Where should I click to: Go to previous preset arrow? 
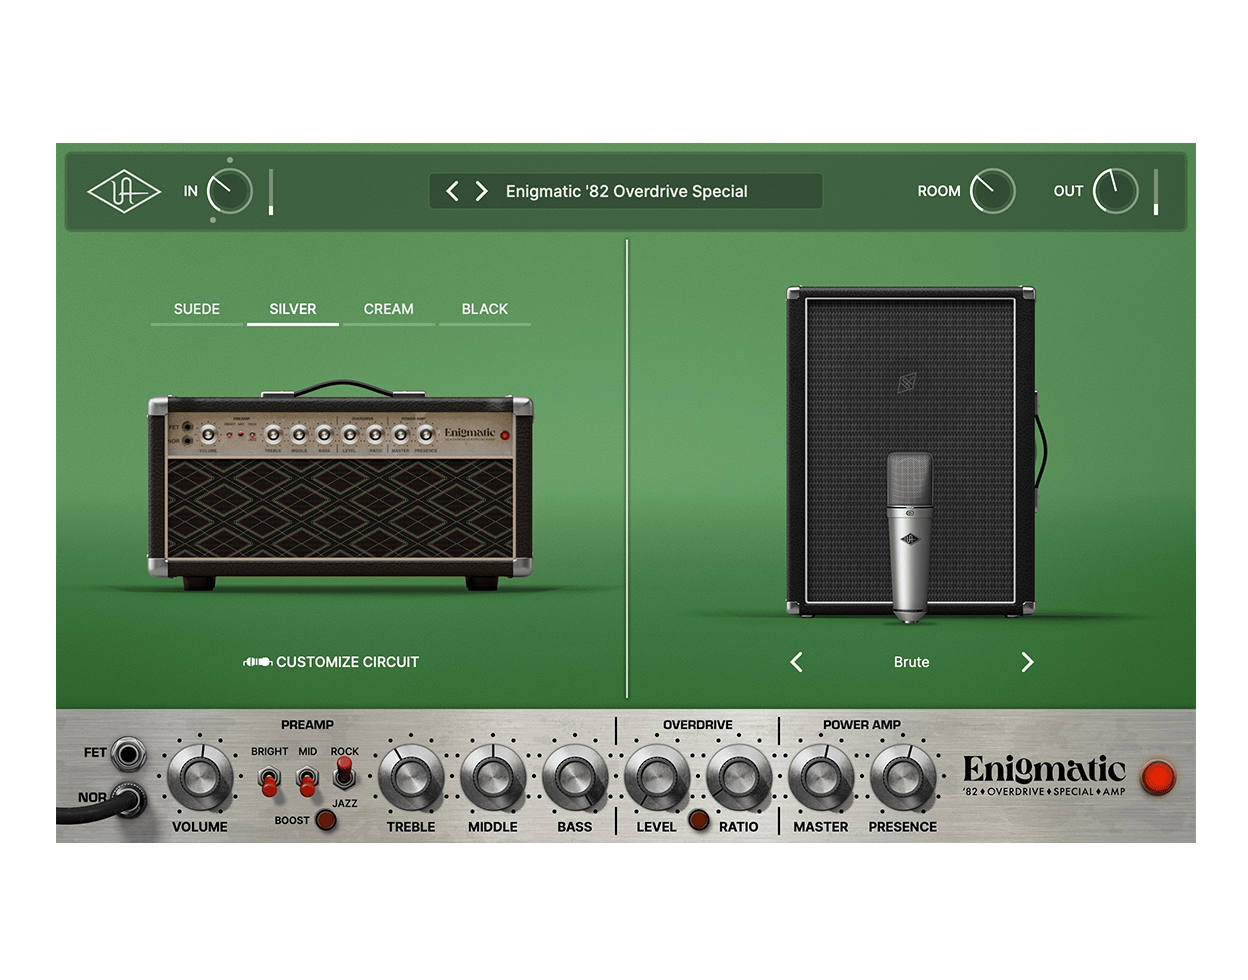tap(452, 191)
